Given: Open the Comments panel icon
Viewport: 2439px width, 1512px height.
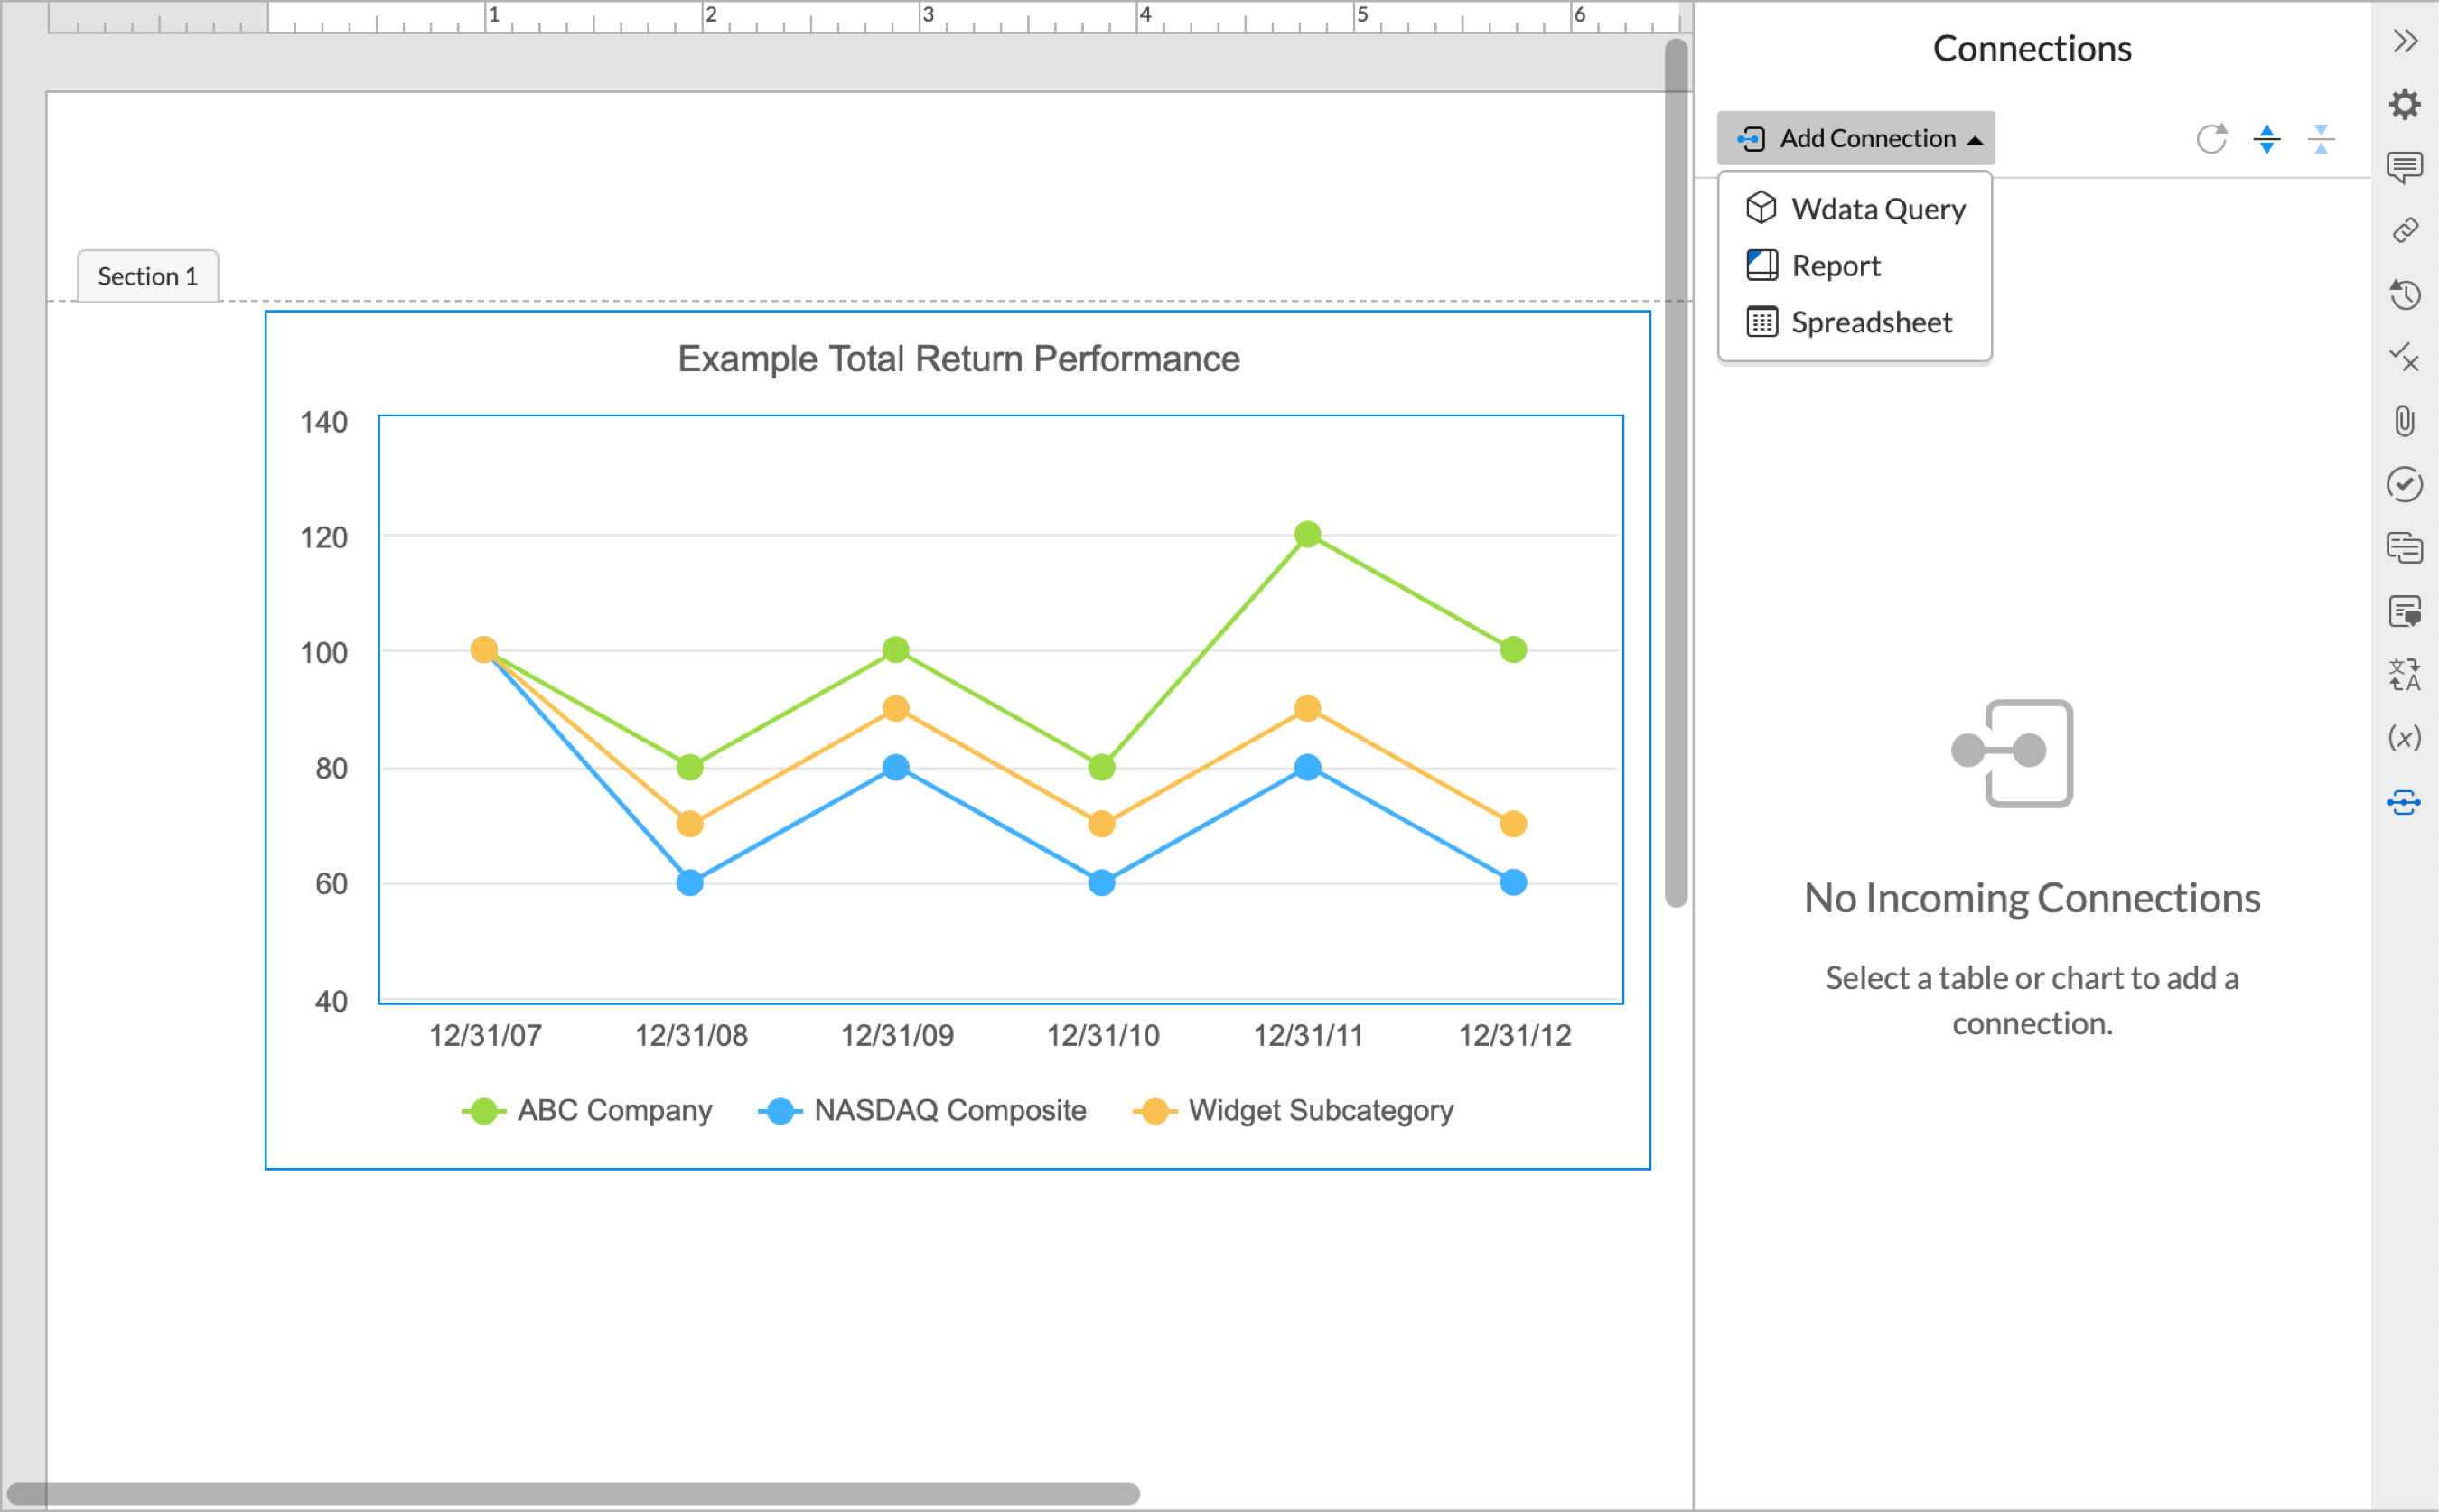Looking at the screenshot, I should [2404, 165].
